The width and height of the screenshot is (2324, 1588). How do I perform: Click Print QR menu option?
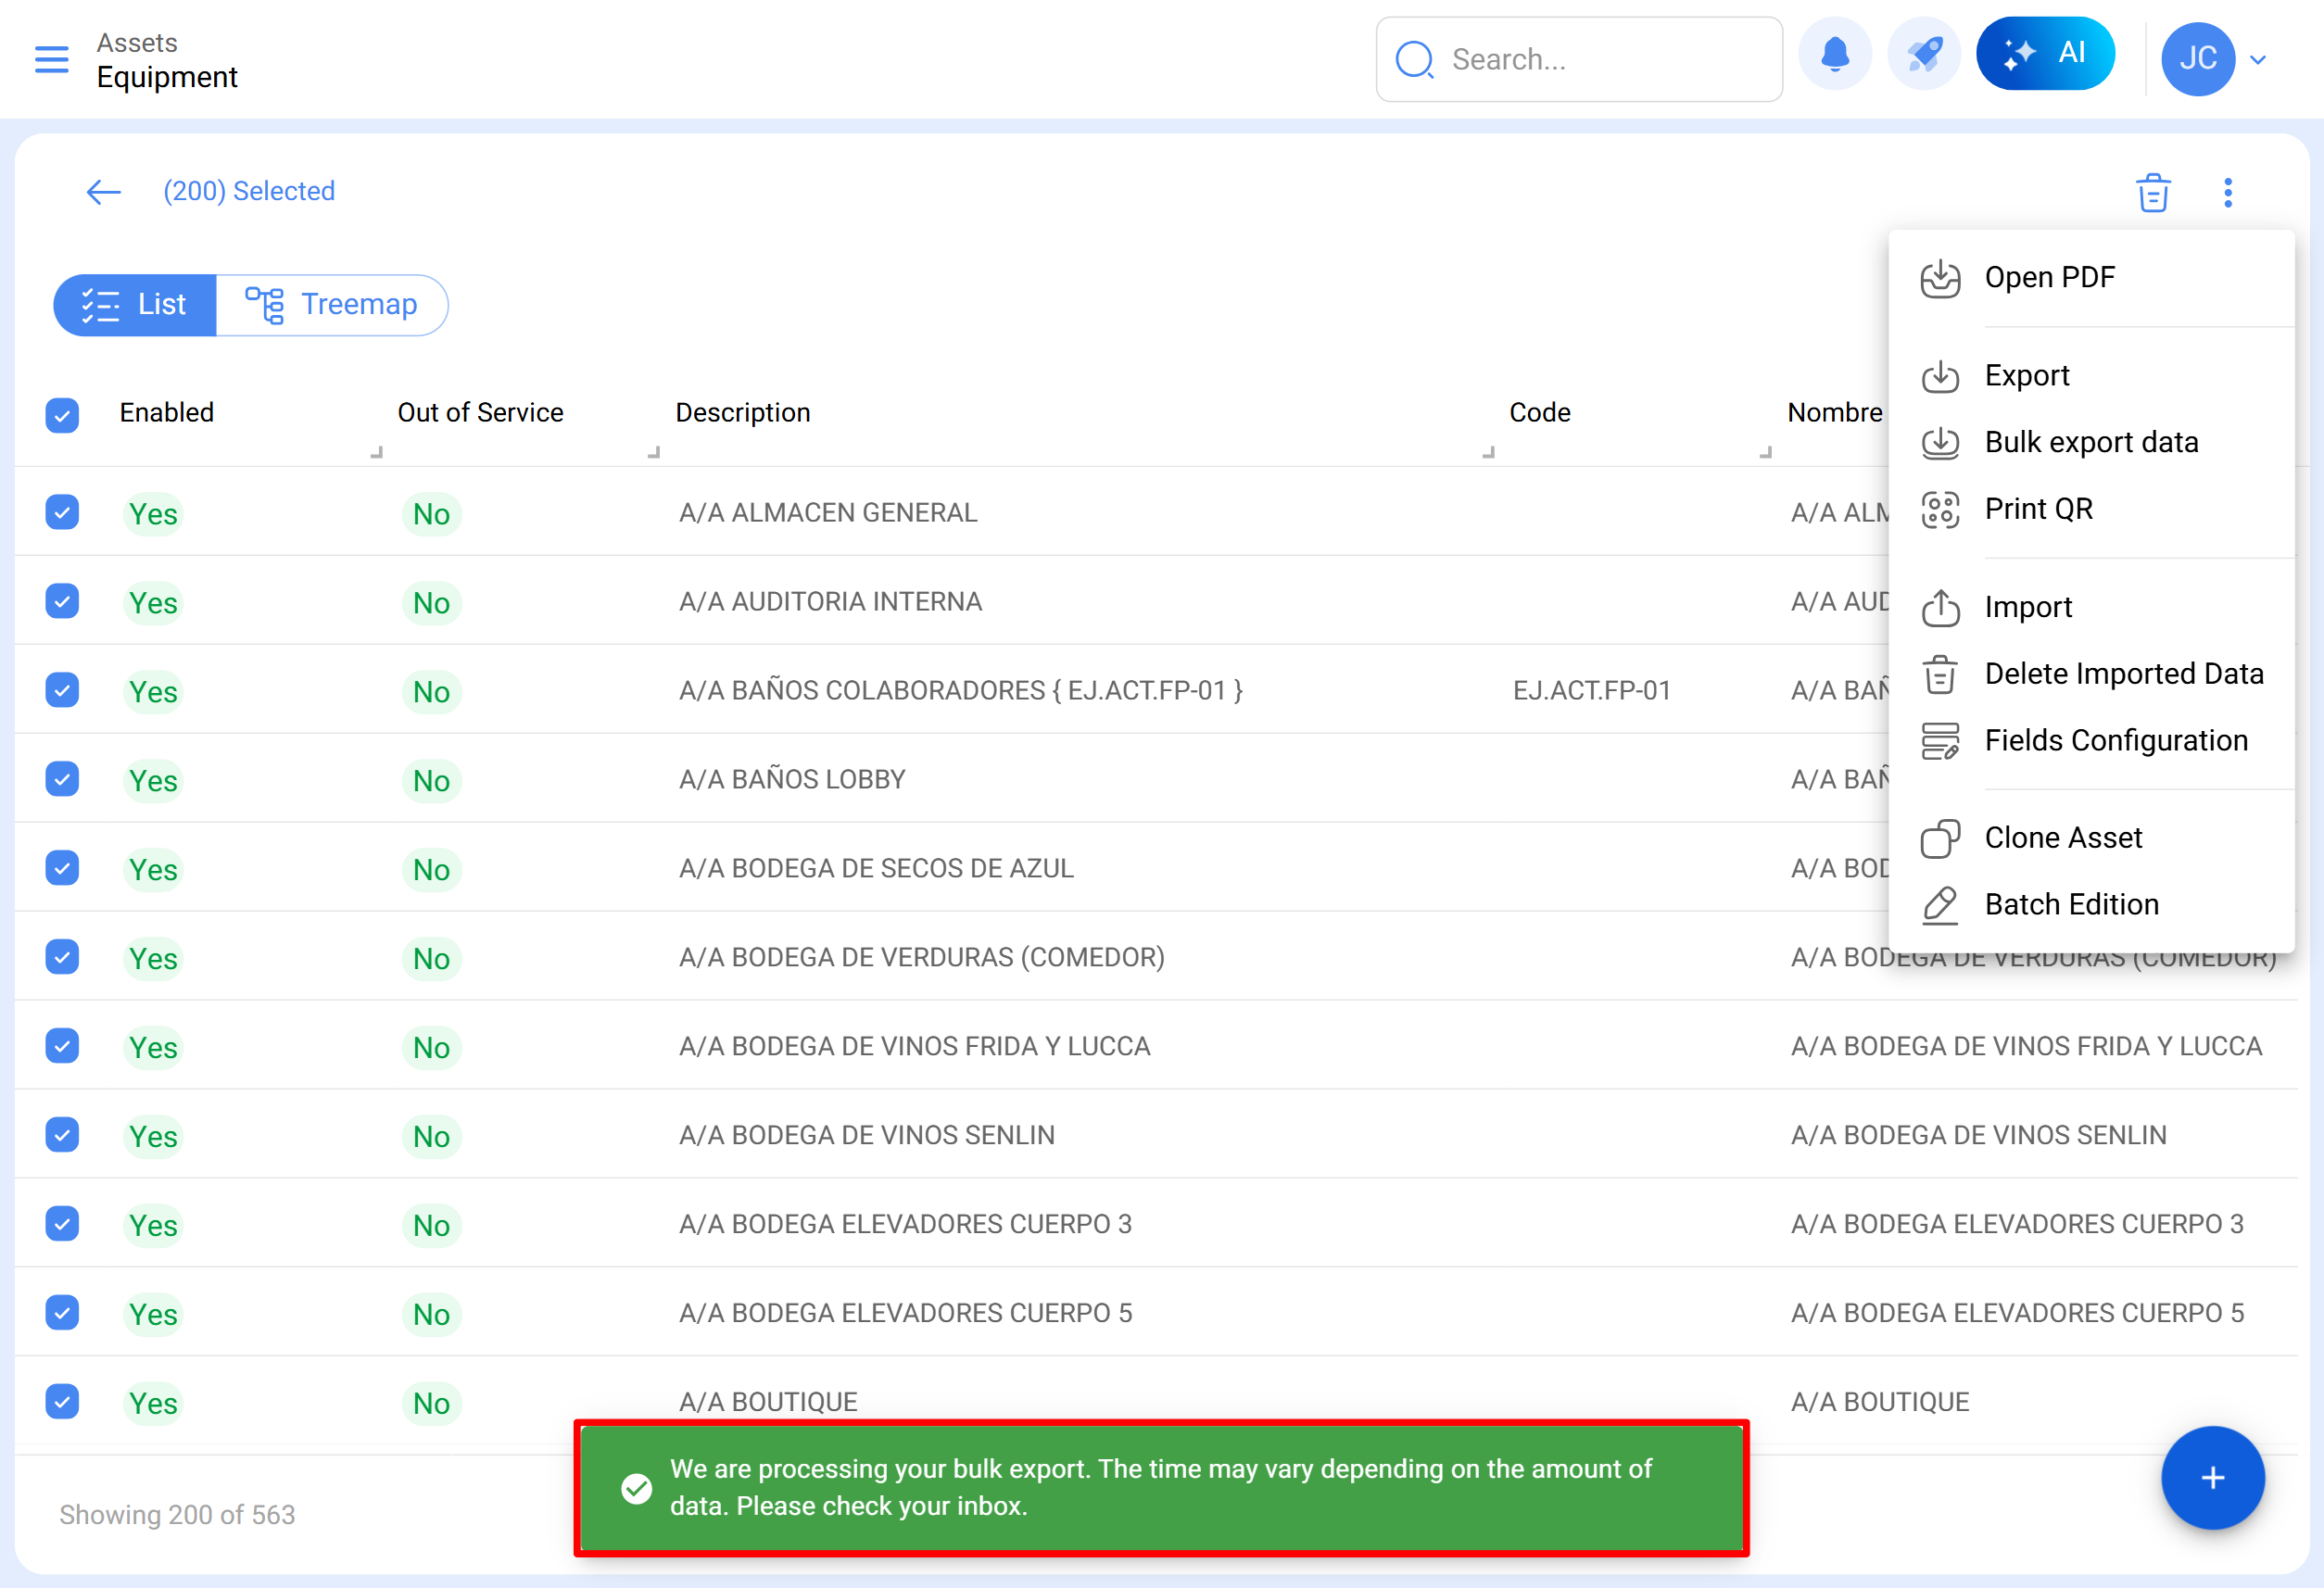coord(2037,509)
